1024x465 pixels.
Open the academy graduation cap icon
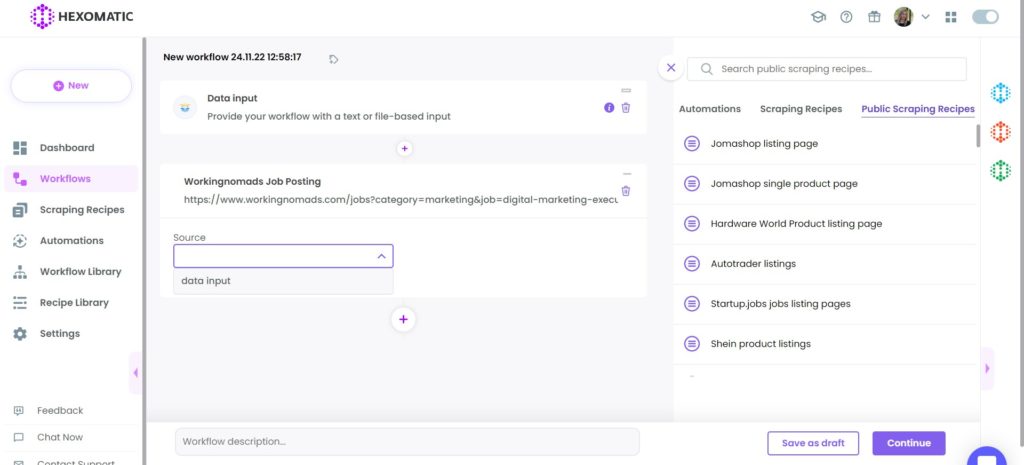pos(818,17)
